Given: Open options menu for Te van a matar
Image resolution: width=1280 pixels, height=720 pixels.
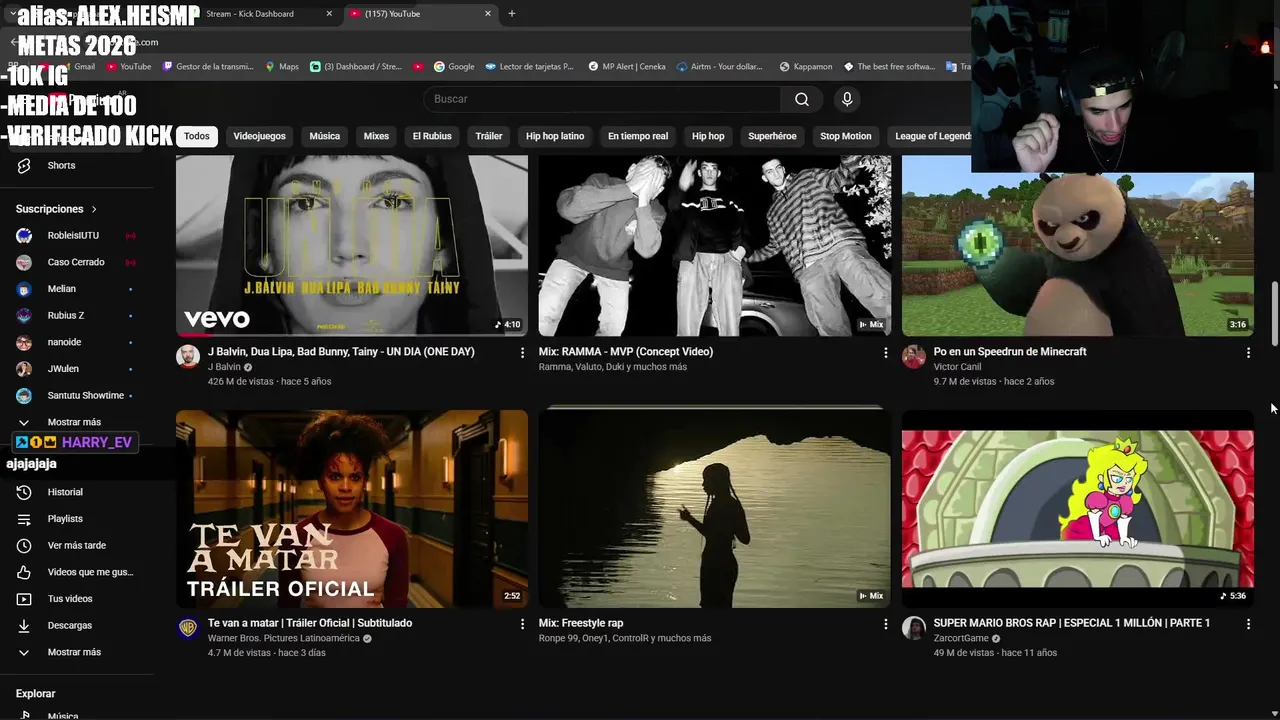Looking at the screenshot, I should (x=522, y=623).
